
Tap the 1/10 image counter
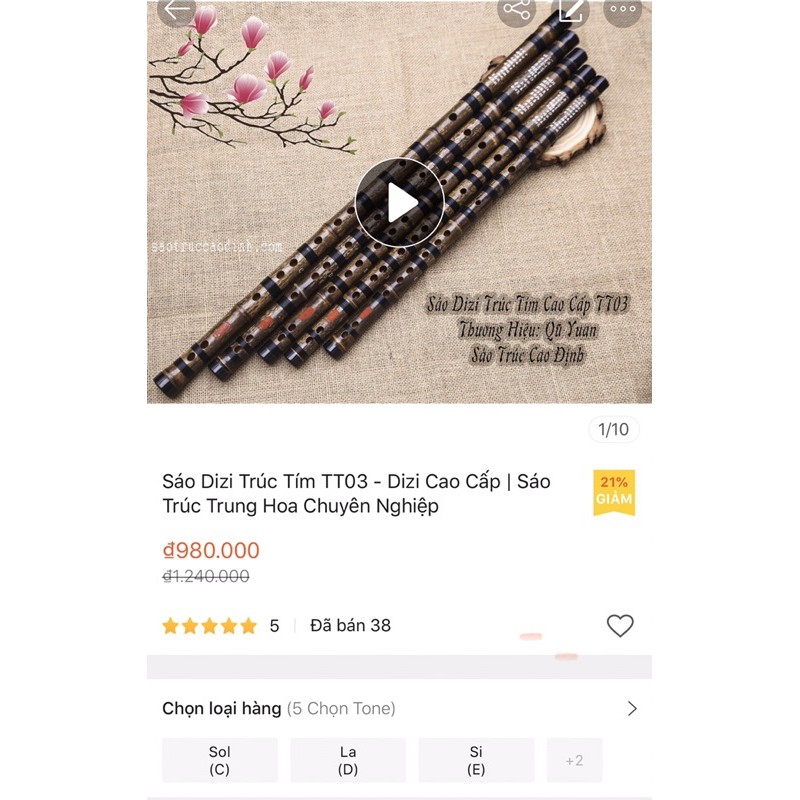[x=613, y=429]
